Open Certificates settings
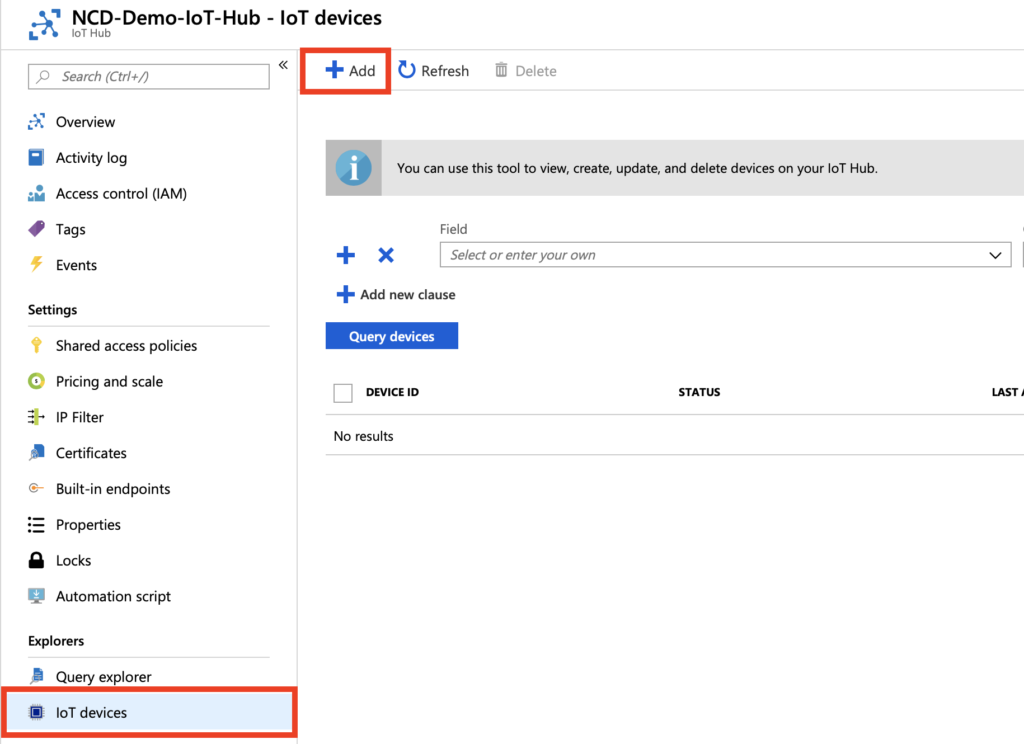Screen dimensions: 1024x744 (x=91, y=453)
